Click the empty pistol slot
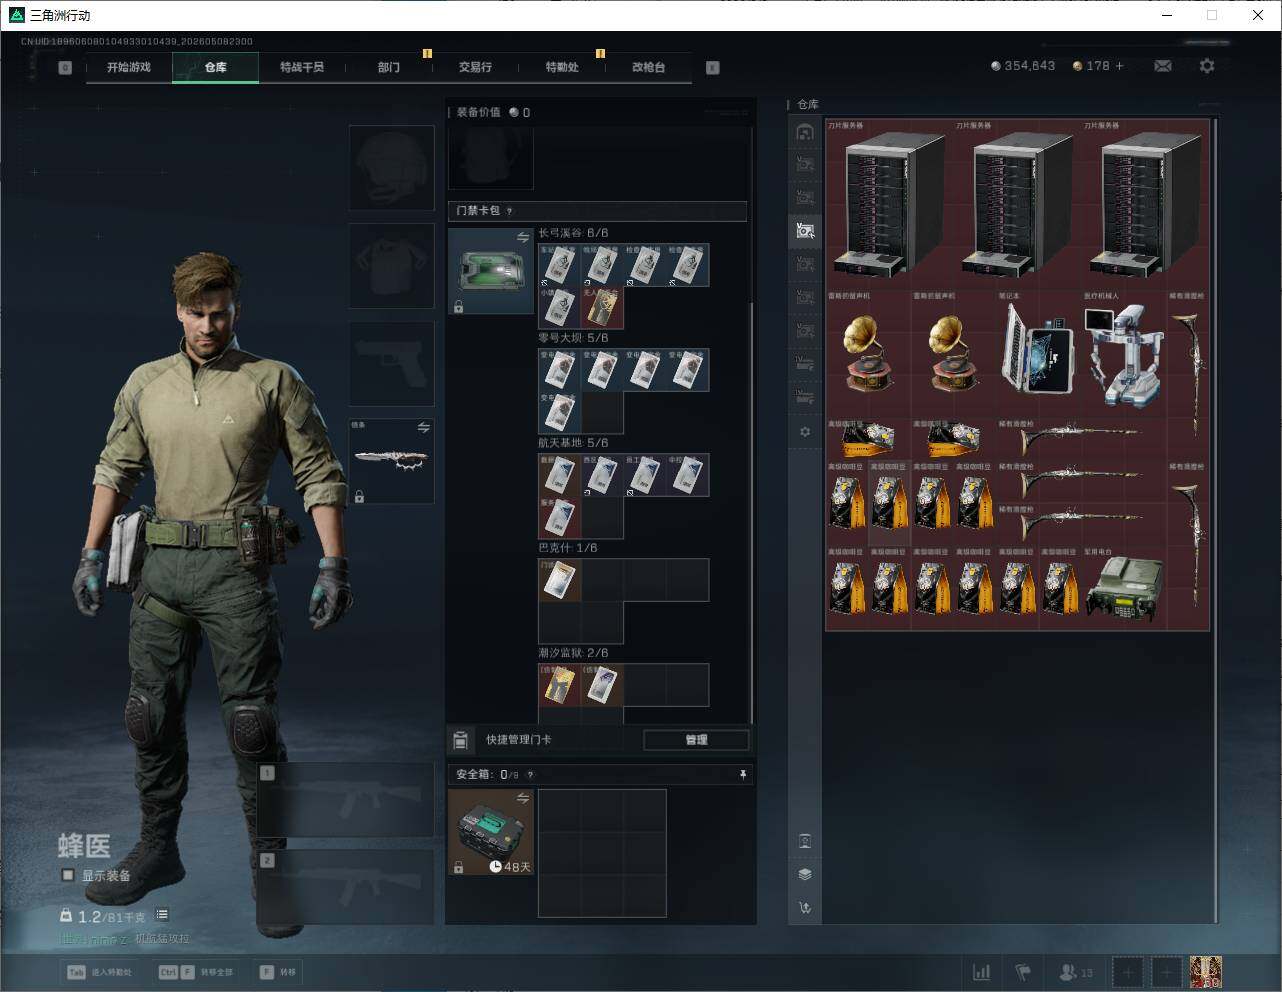The image size is (1282, 992). (x=391, y=363)
